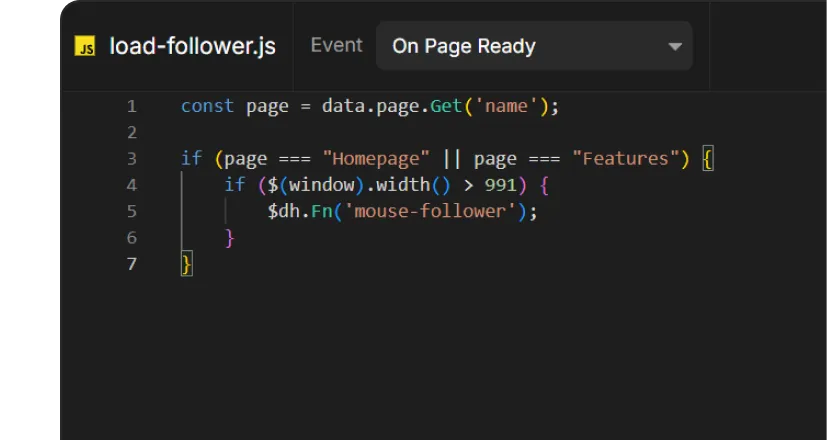Click line number 5 in the gutter
The height and width of the screenshot is (440, 827).
[132, 212]
